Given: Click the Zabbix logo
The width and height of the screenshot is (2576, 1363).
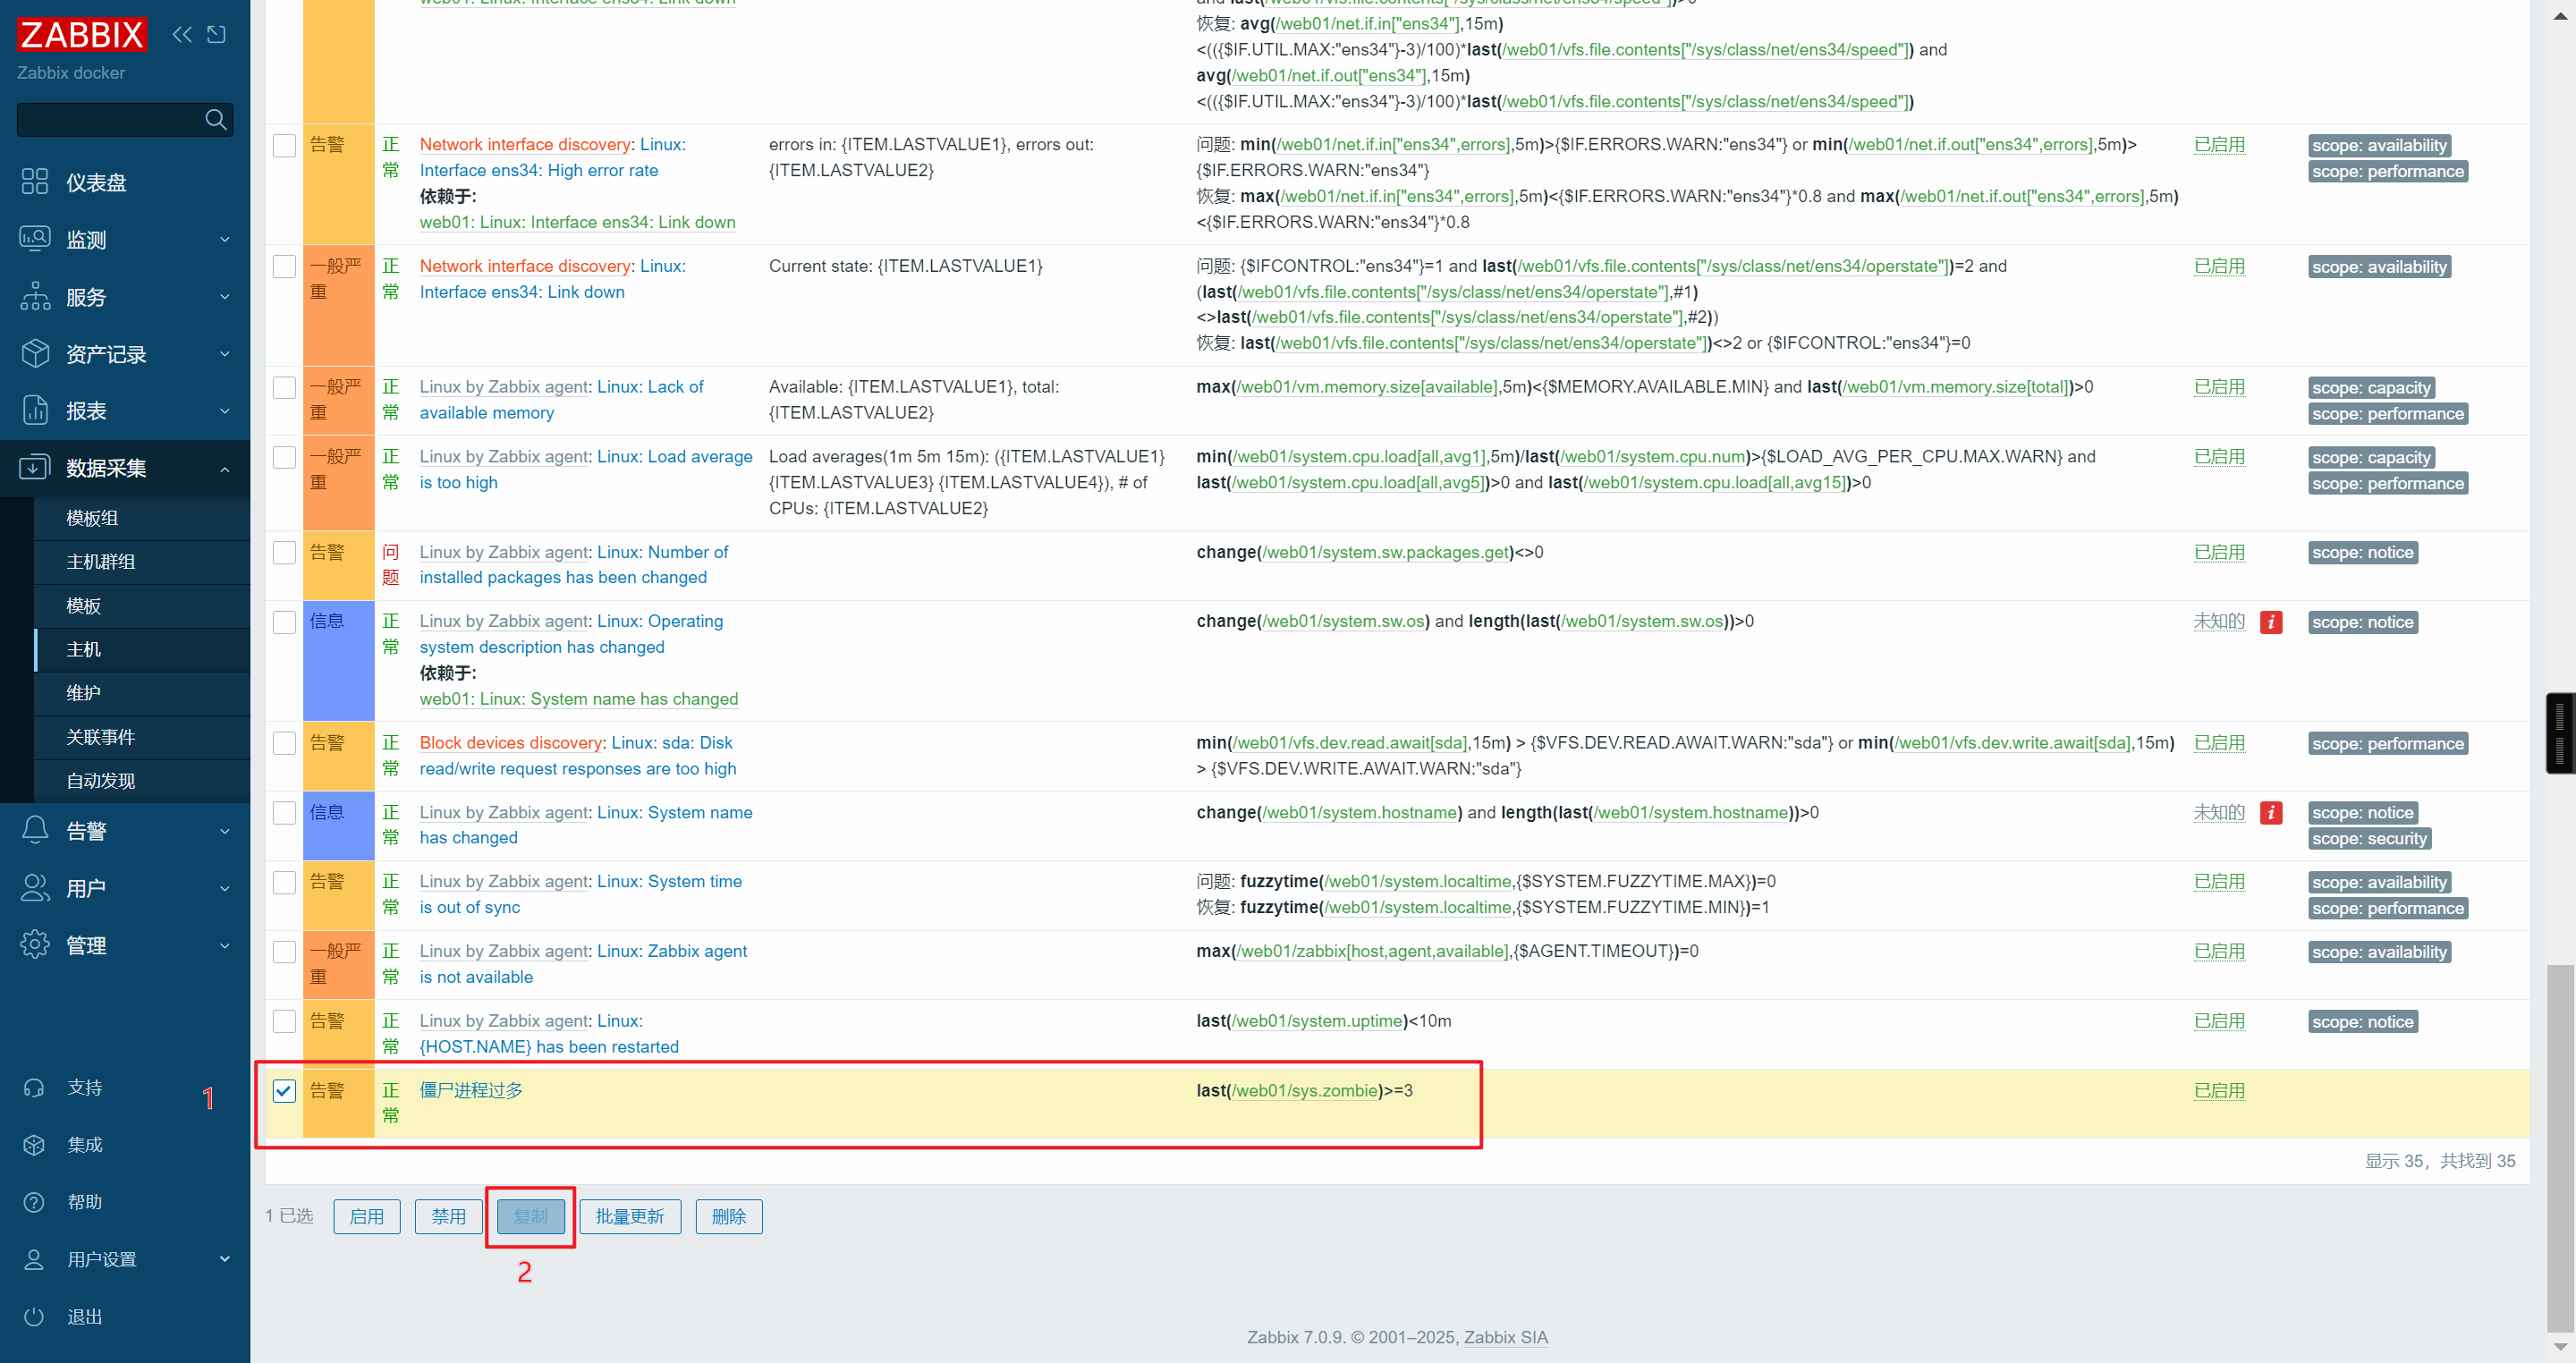Looking at the screenshot, I should (82, 35).
